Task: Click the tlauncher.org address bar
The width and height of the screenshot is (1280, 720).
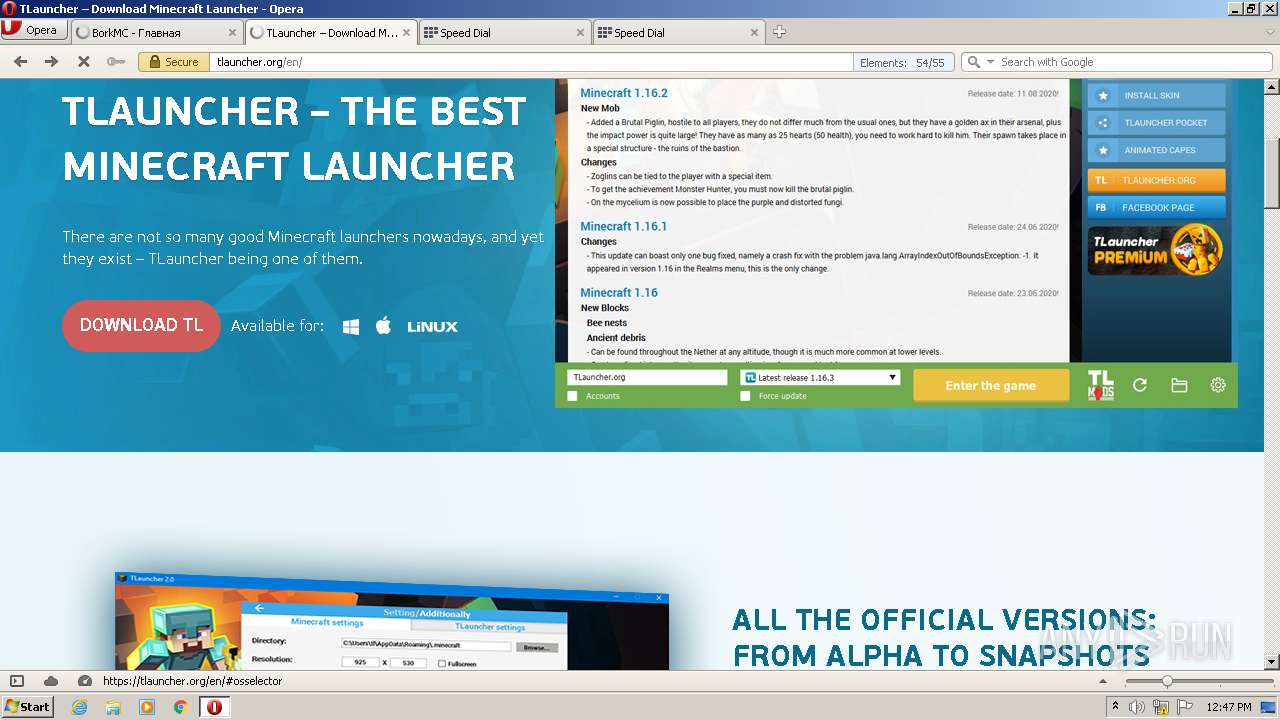Action: (530, 62)
